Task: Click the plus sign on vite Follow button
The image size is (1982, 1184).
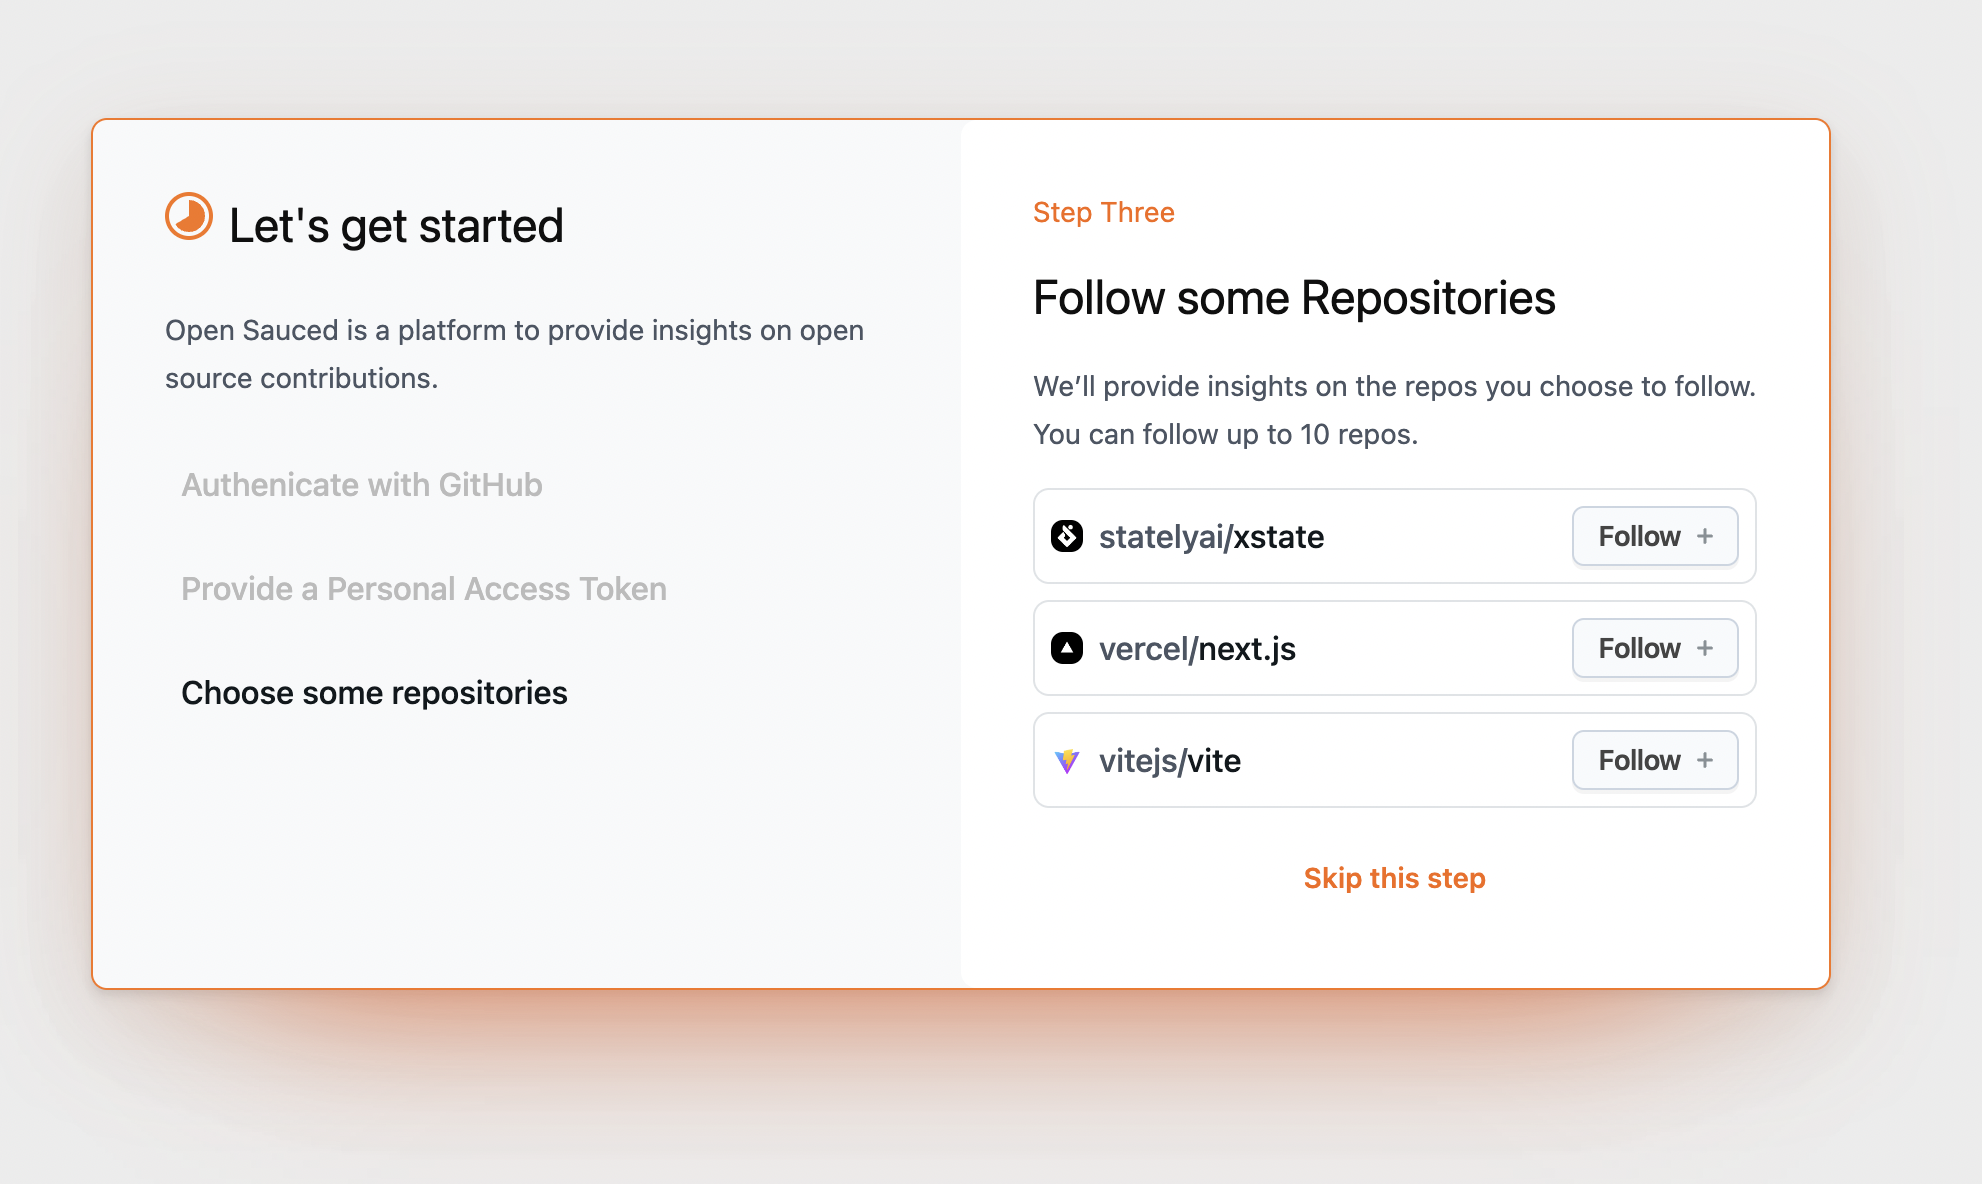Action: [1705, 760]
